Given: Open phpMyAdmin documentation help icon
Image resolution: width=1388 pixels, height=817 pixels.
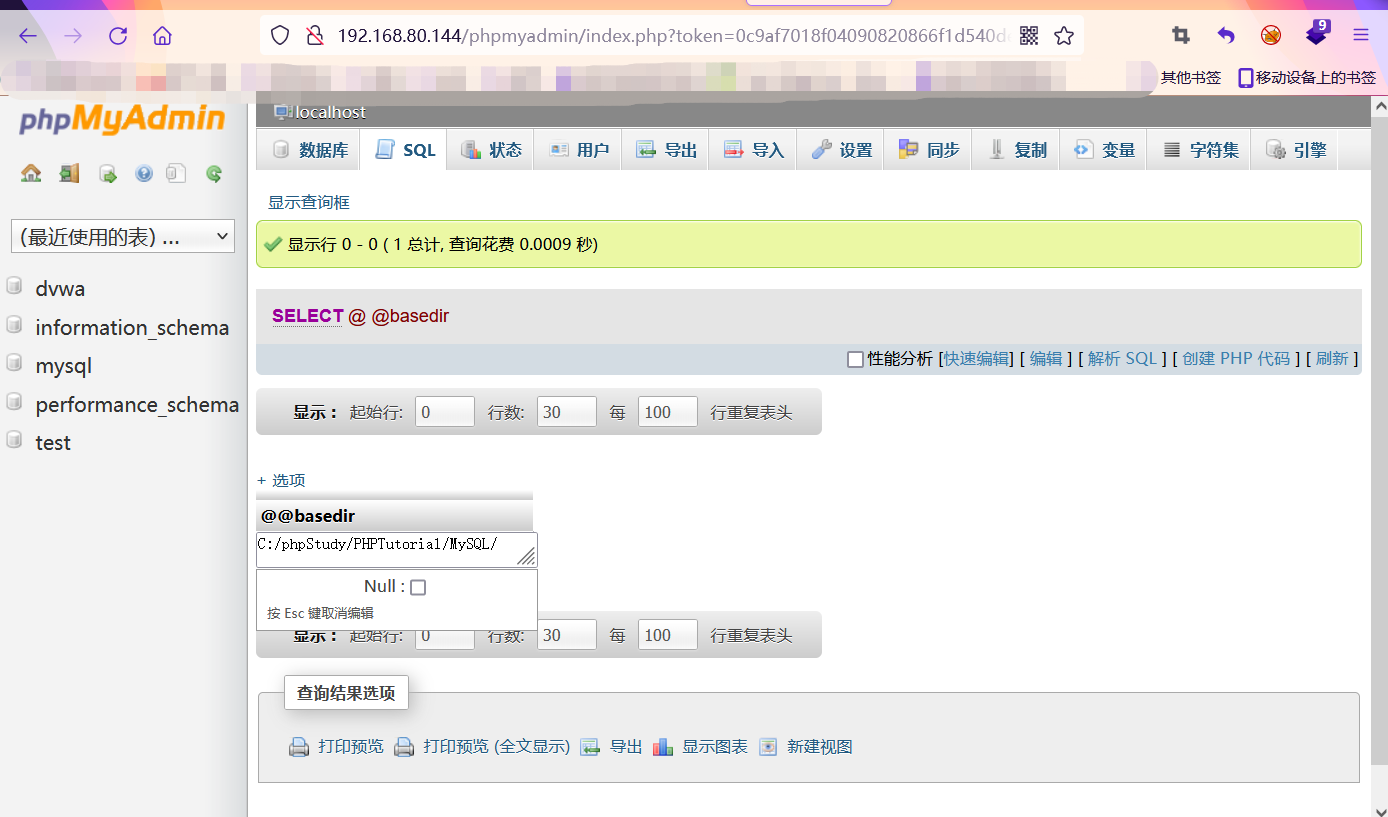Looking at the screenshot, I should 144,174.
